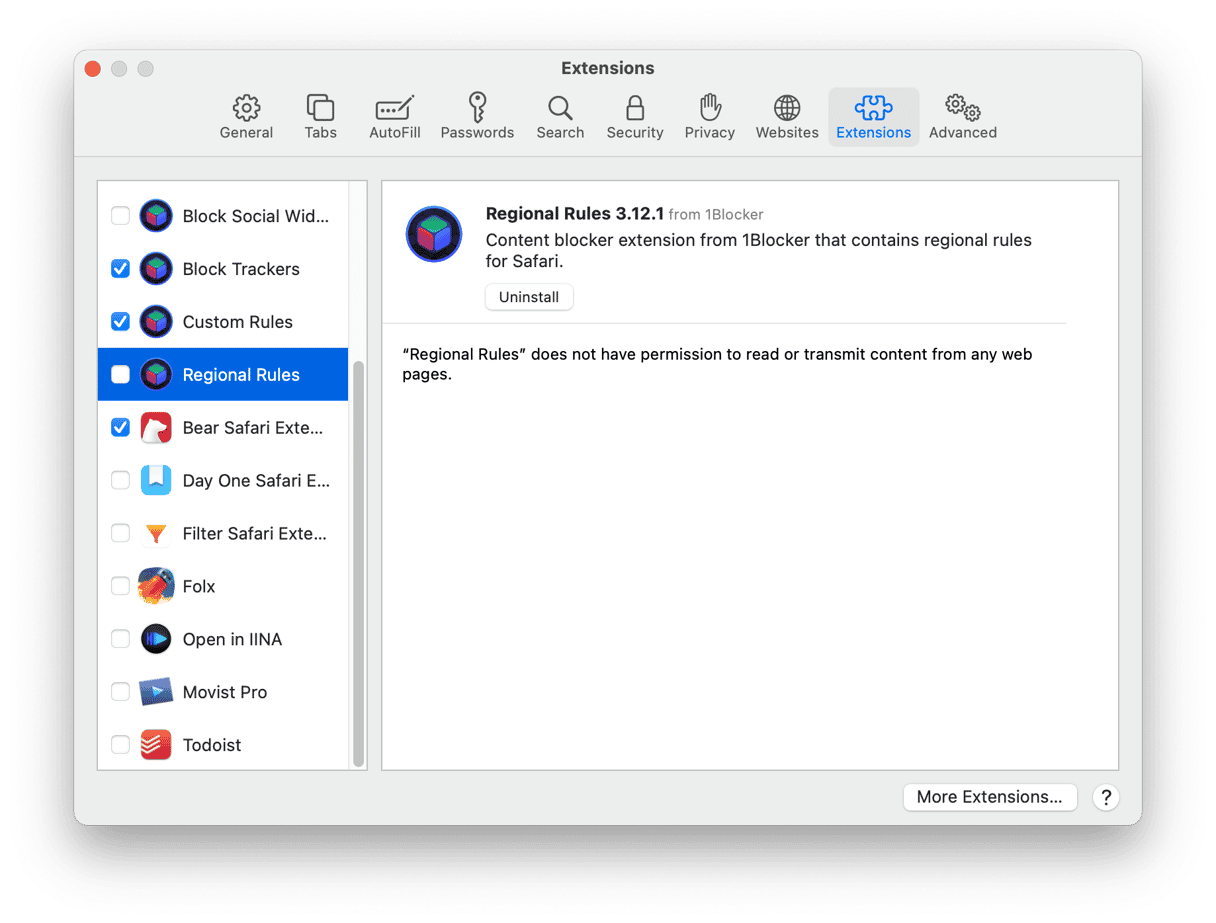Check the Filter Safari Extension checkbox
This screenshot has height=923, width=1216.
tap(120, 534)
